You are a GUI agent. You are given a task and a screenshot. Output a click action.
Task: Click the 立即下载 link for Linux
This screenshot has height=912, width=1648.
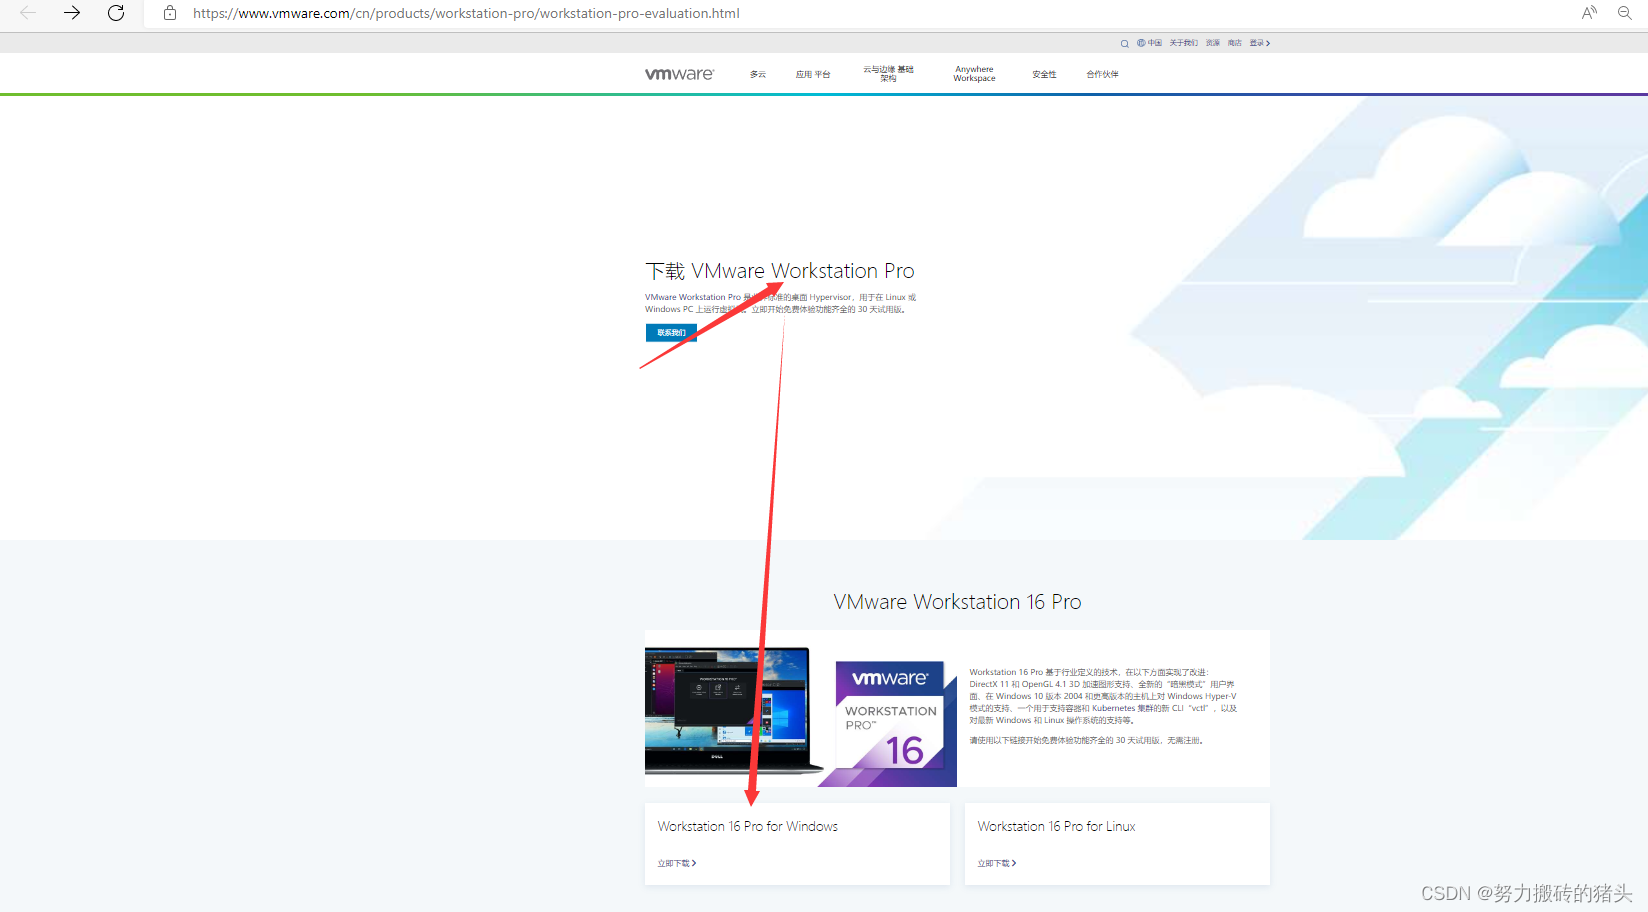coord(997,863)
